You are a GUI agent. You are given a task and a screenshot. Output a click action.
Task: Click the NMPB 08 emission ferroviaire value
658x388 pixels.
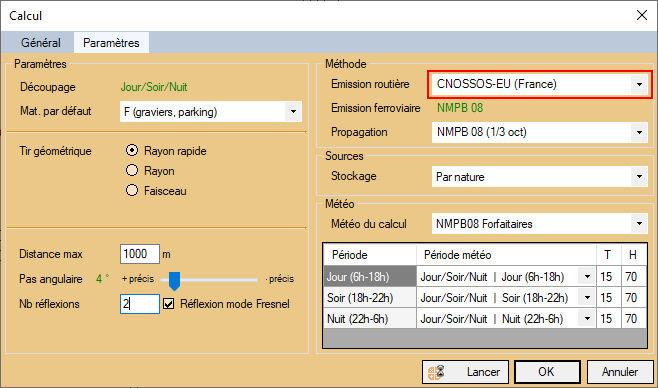[x=460, y=108]
